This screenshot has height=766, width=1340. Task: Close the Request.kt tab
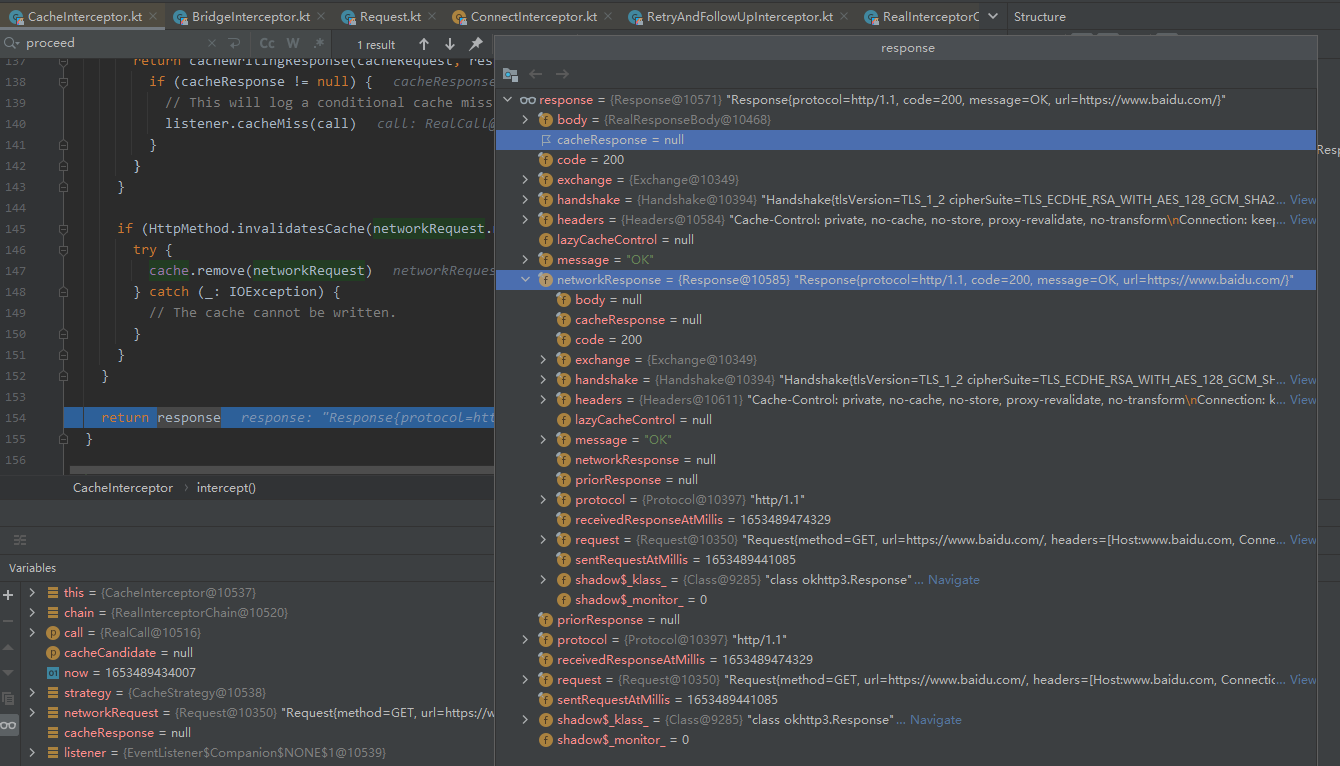coord(430,17)
